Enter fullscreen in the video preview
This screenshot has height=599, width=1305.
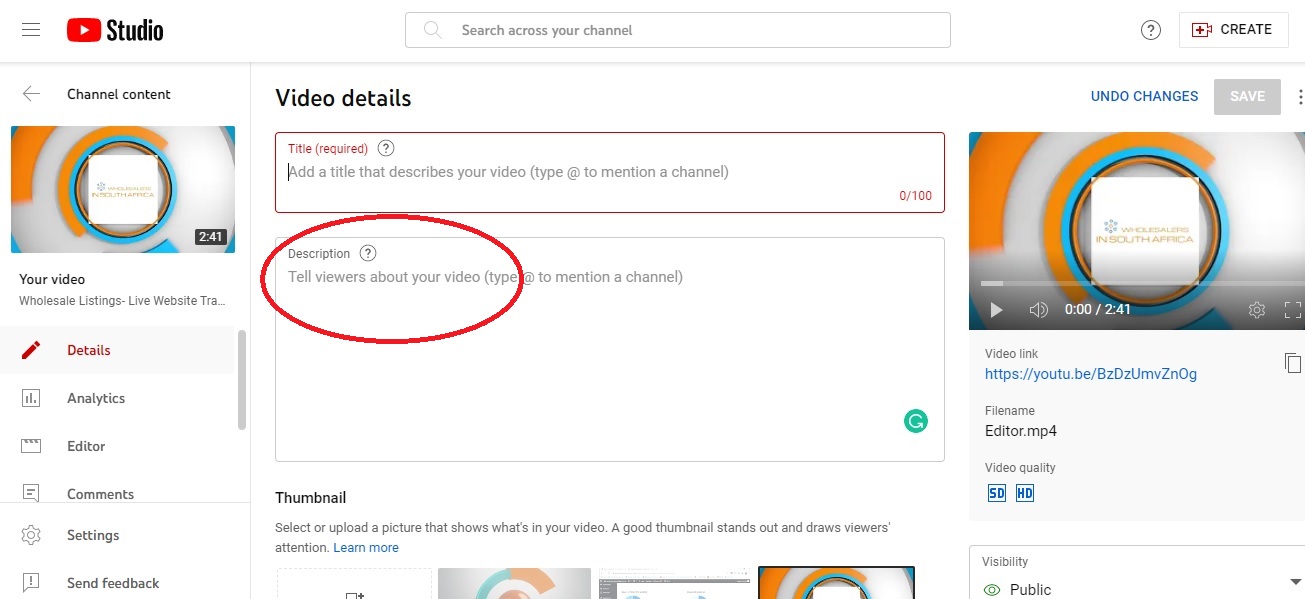click(x=1293, y=310)
